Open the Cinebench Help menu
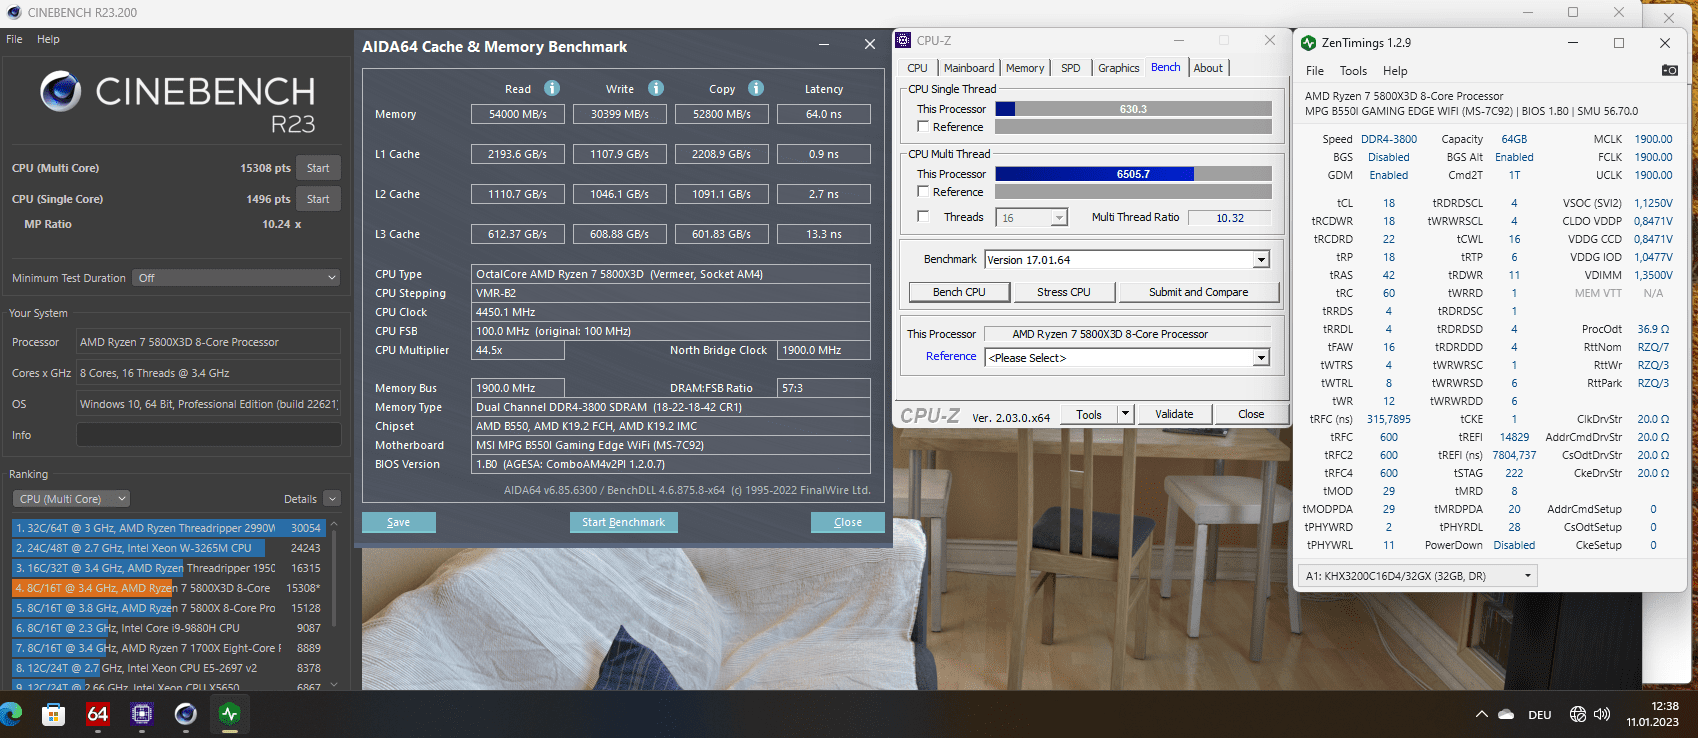Viewport: 1698px width, 738px height. pos(48,39)
